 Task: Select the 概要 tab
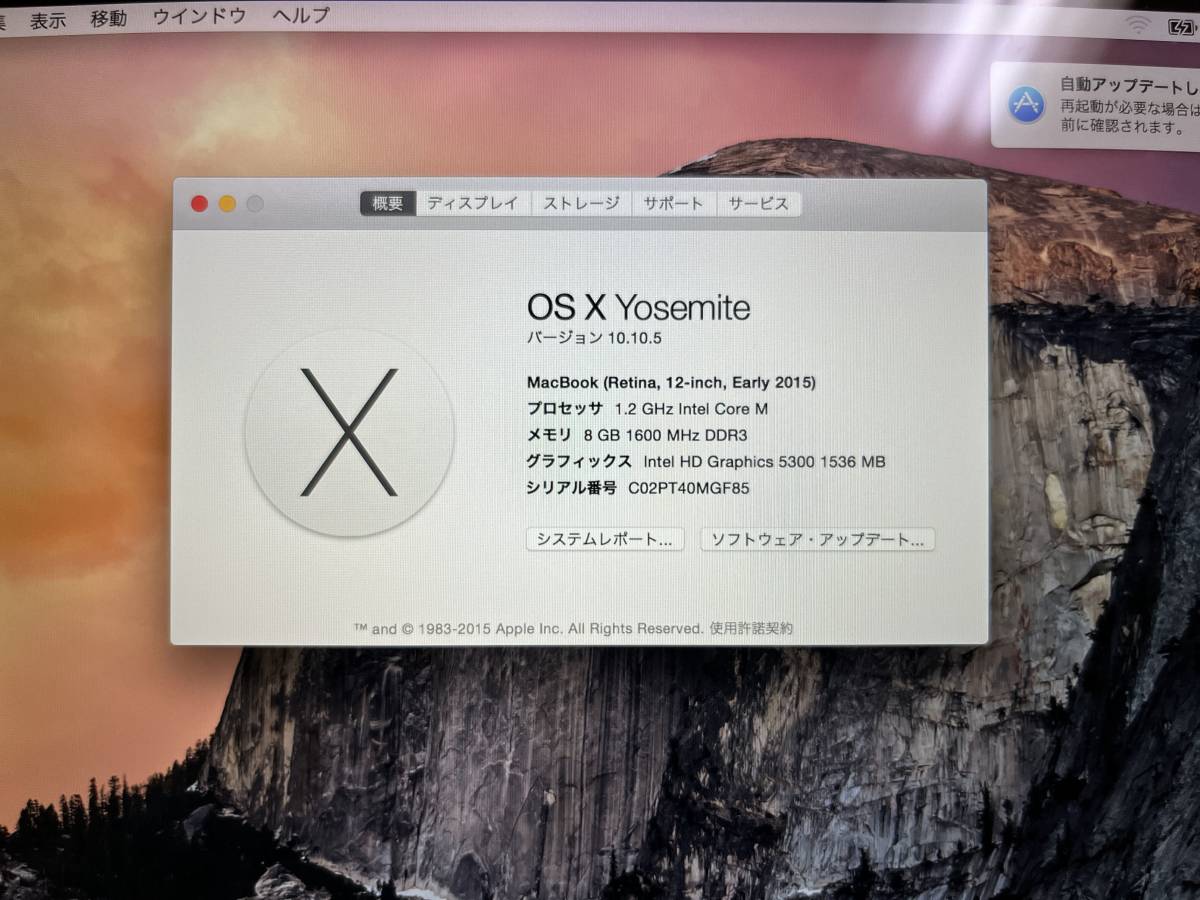coord(388,203)
